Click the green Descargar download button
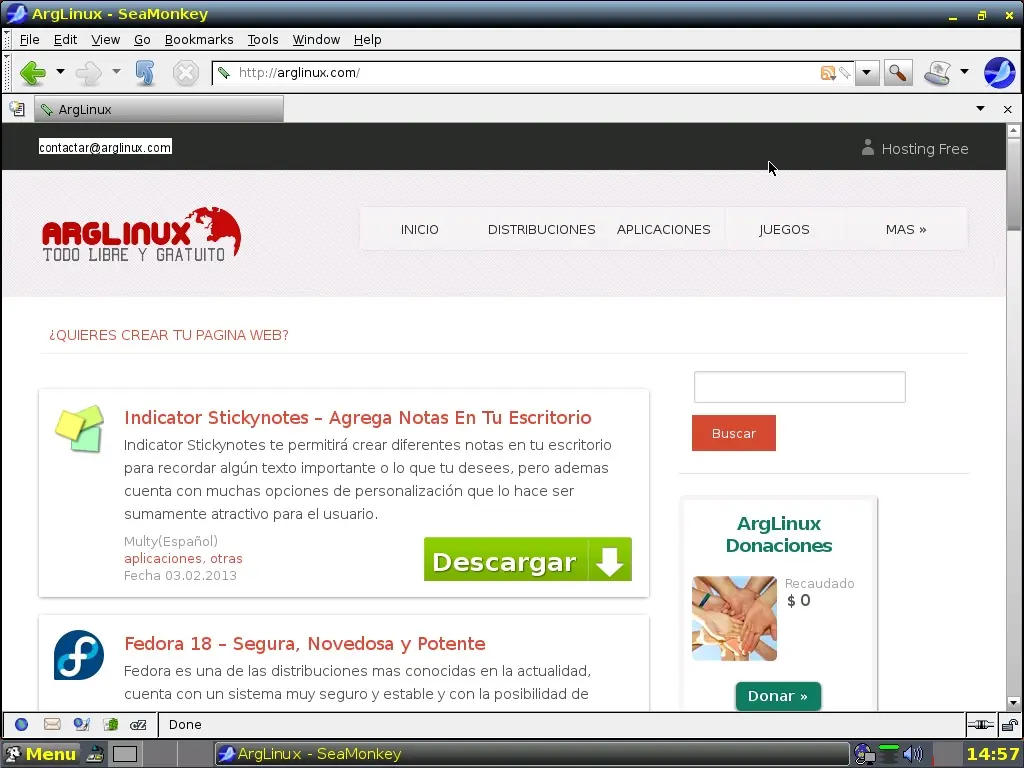Screen dimensions: 1024x768 [x=528, y=560]
